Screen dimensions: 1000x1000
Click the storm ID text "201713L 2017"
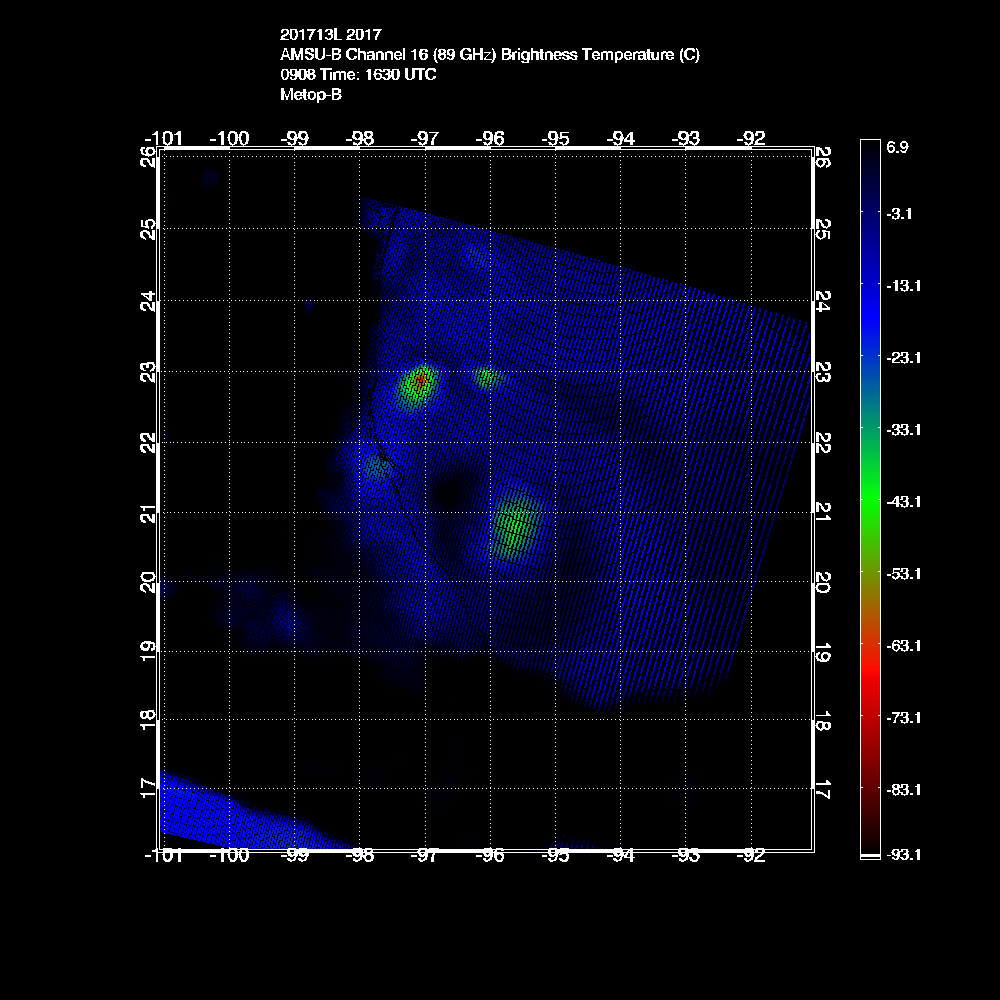(x=330, y=34)
